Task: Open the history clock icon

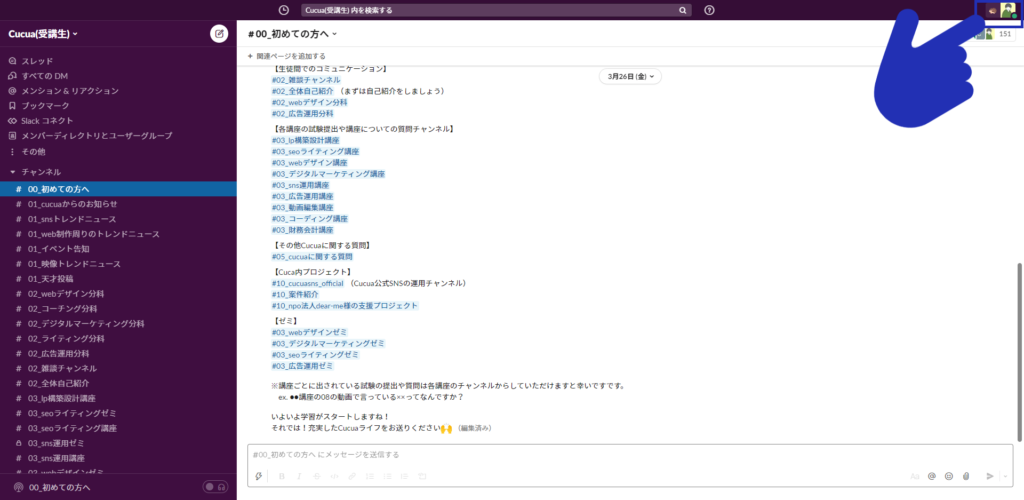Action: pos(283,10)
